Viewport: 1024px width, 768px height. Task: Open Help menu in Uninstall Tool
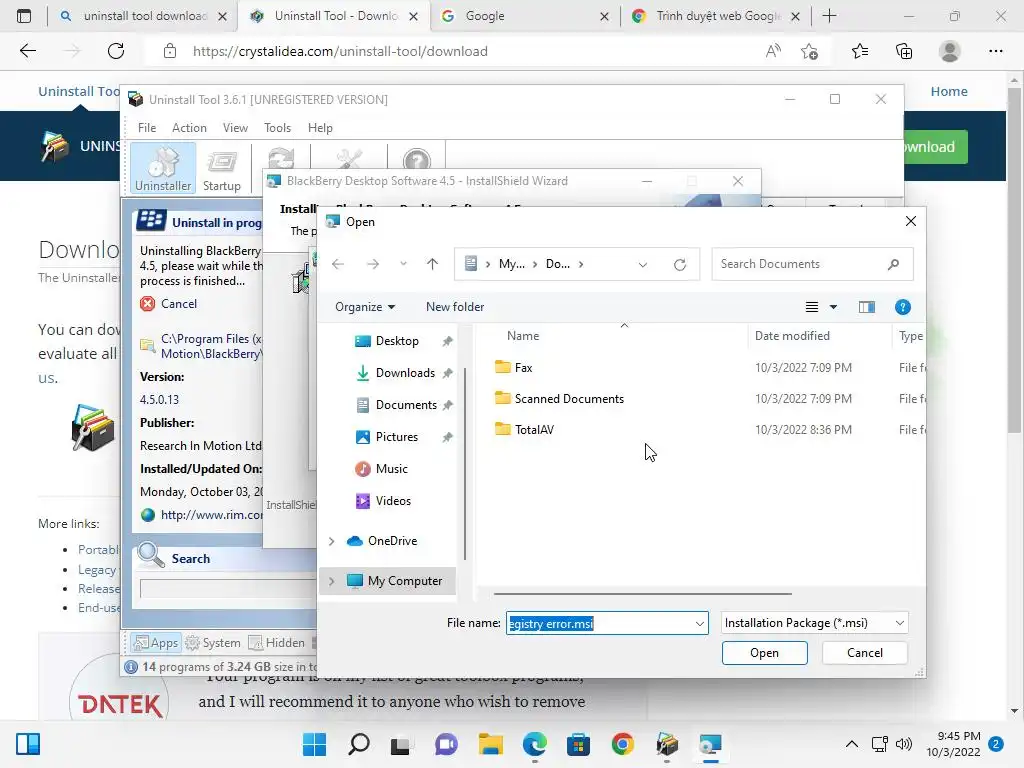pyautogui.click(x=320, y=128)
